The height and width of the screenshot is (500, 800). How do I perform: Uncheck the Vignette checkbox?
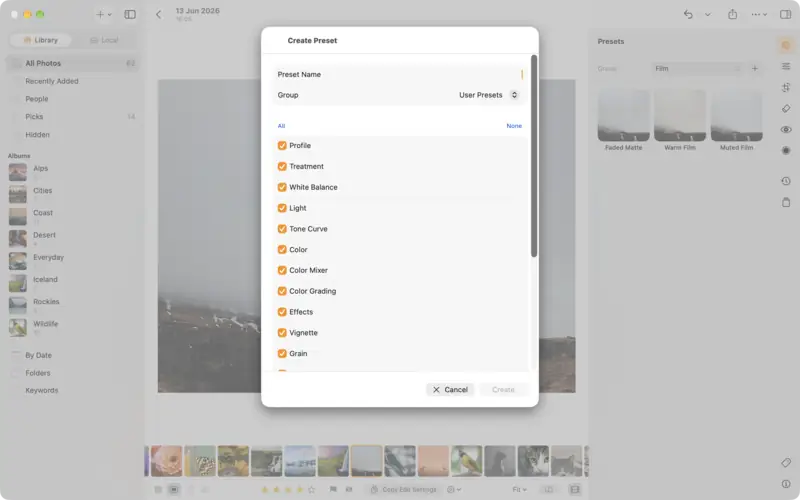pyautogui.click(x=282, y=333)
